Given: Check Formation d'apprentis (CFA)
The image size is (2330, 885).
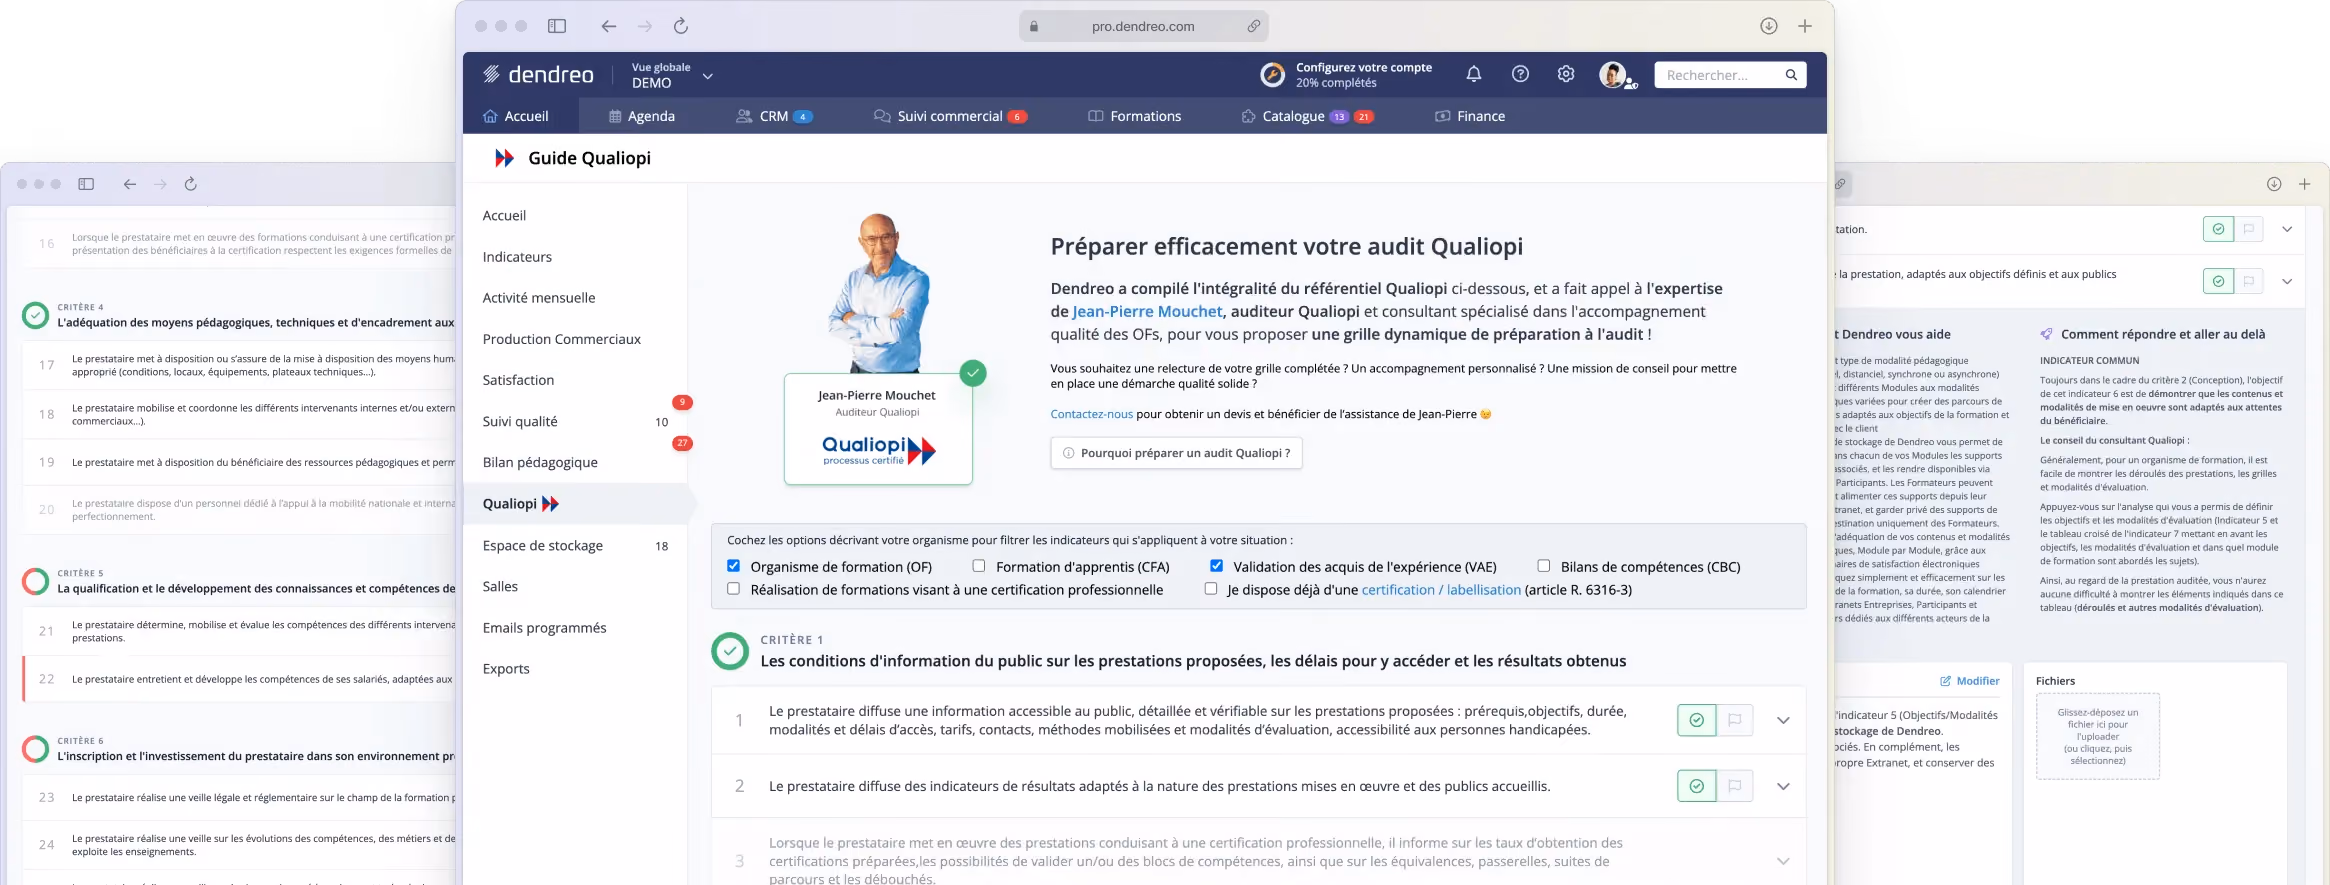Looking at the screenshot, I should (x=979, y=566).
